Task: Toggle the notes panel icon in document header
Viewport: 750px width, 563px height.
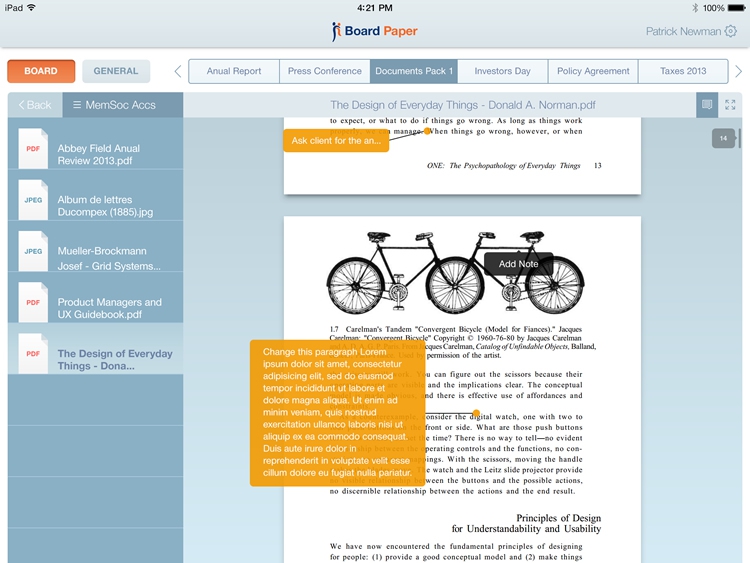Action: pos(707,105)
